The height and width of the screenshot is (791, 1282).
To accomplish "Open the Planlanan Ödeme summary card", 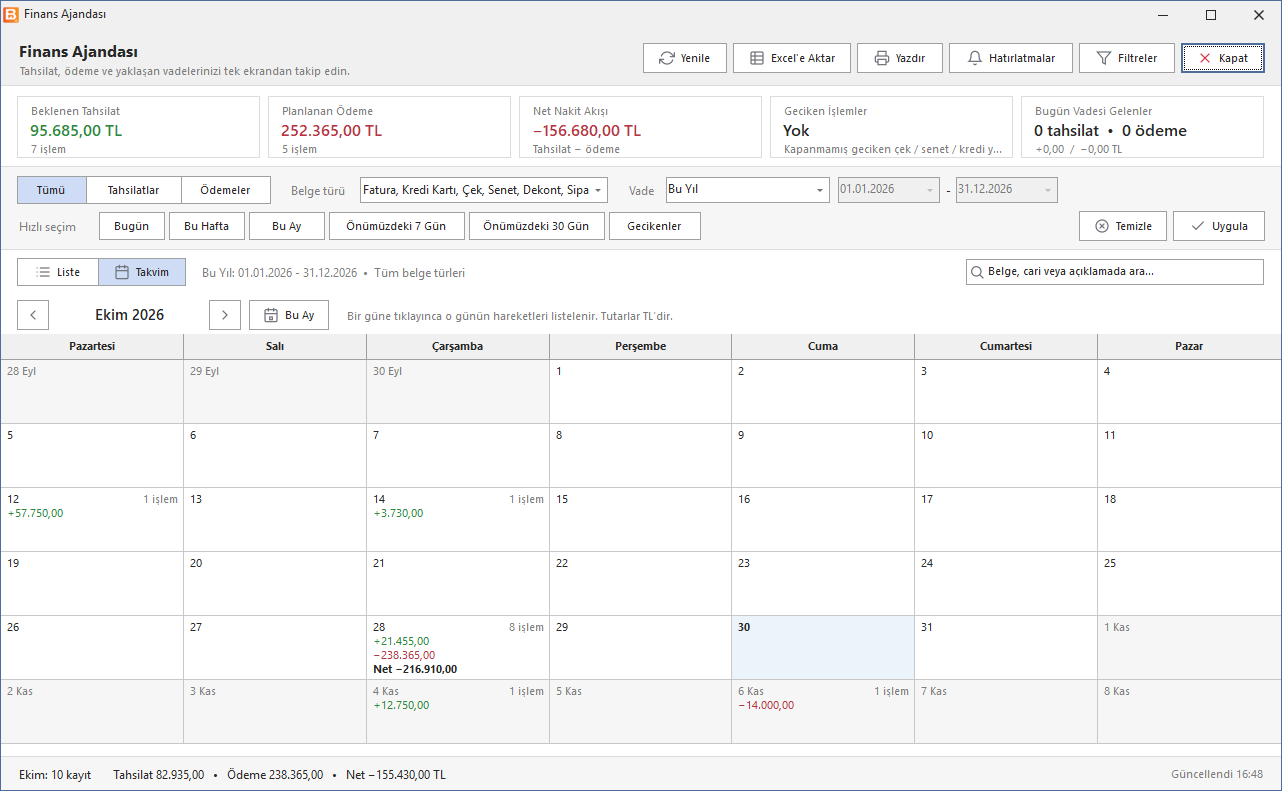I will click(x=390, y=127).
